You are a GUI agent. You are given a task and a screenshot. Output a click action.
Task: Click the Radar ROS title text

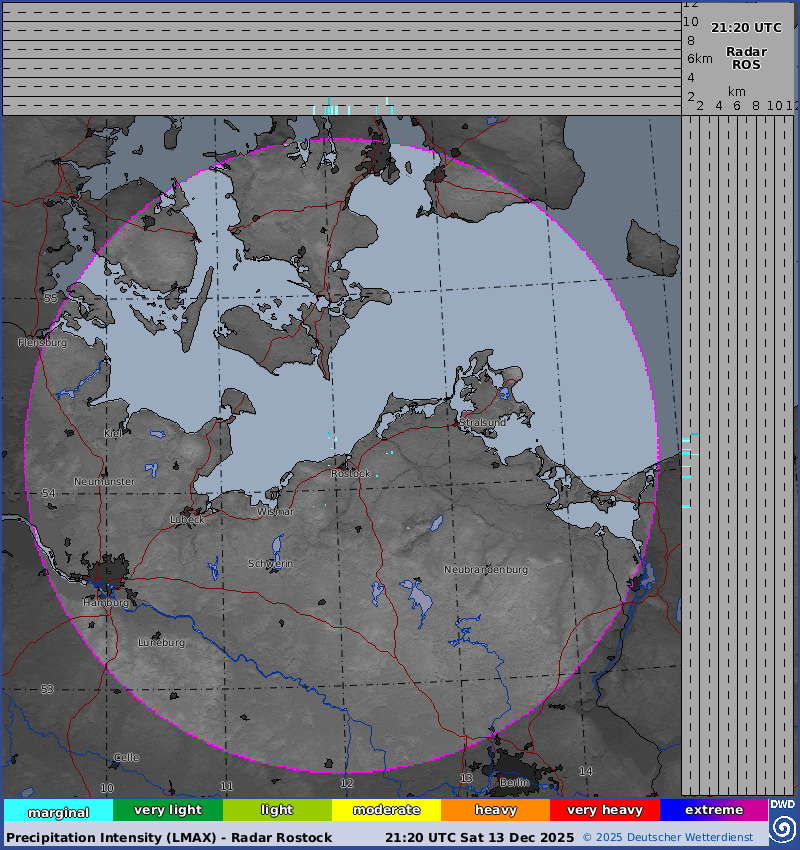click(746, 58)
